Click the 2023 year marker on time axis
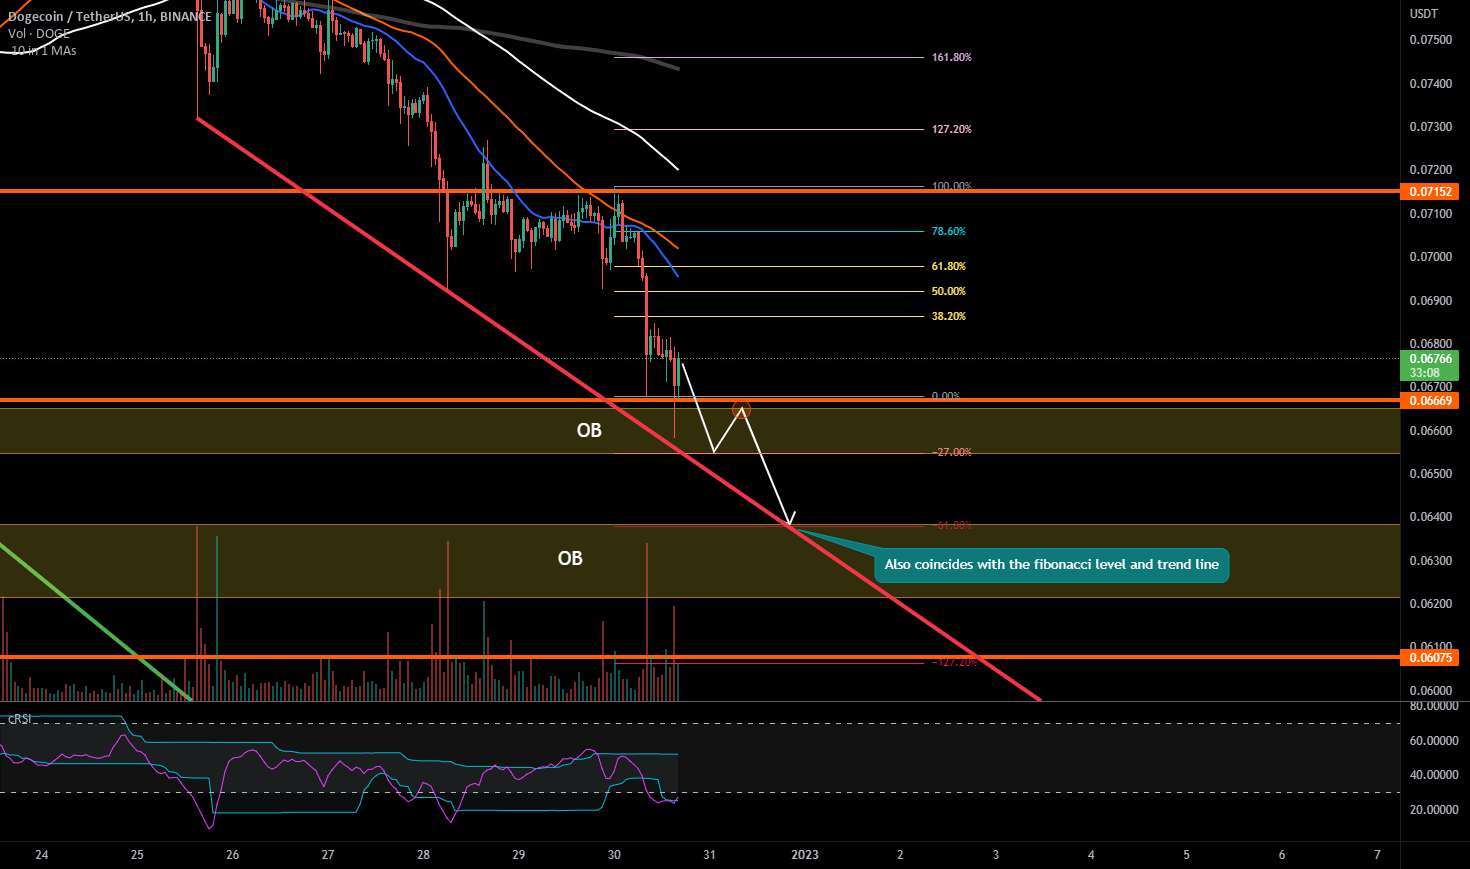 point(805,855)
